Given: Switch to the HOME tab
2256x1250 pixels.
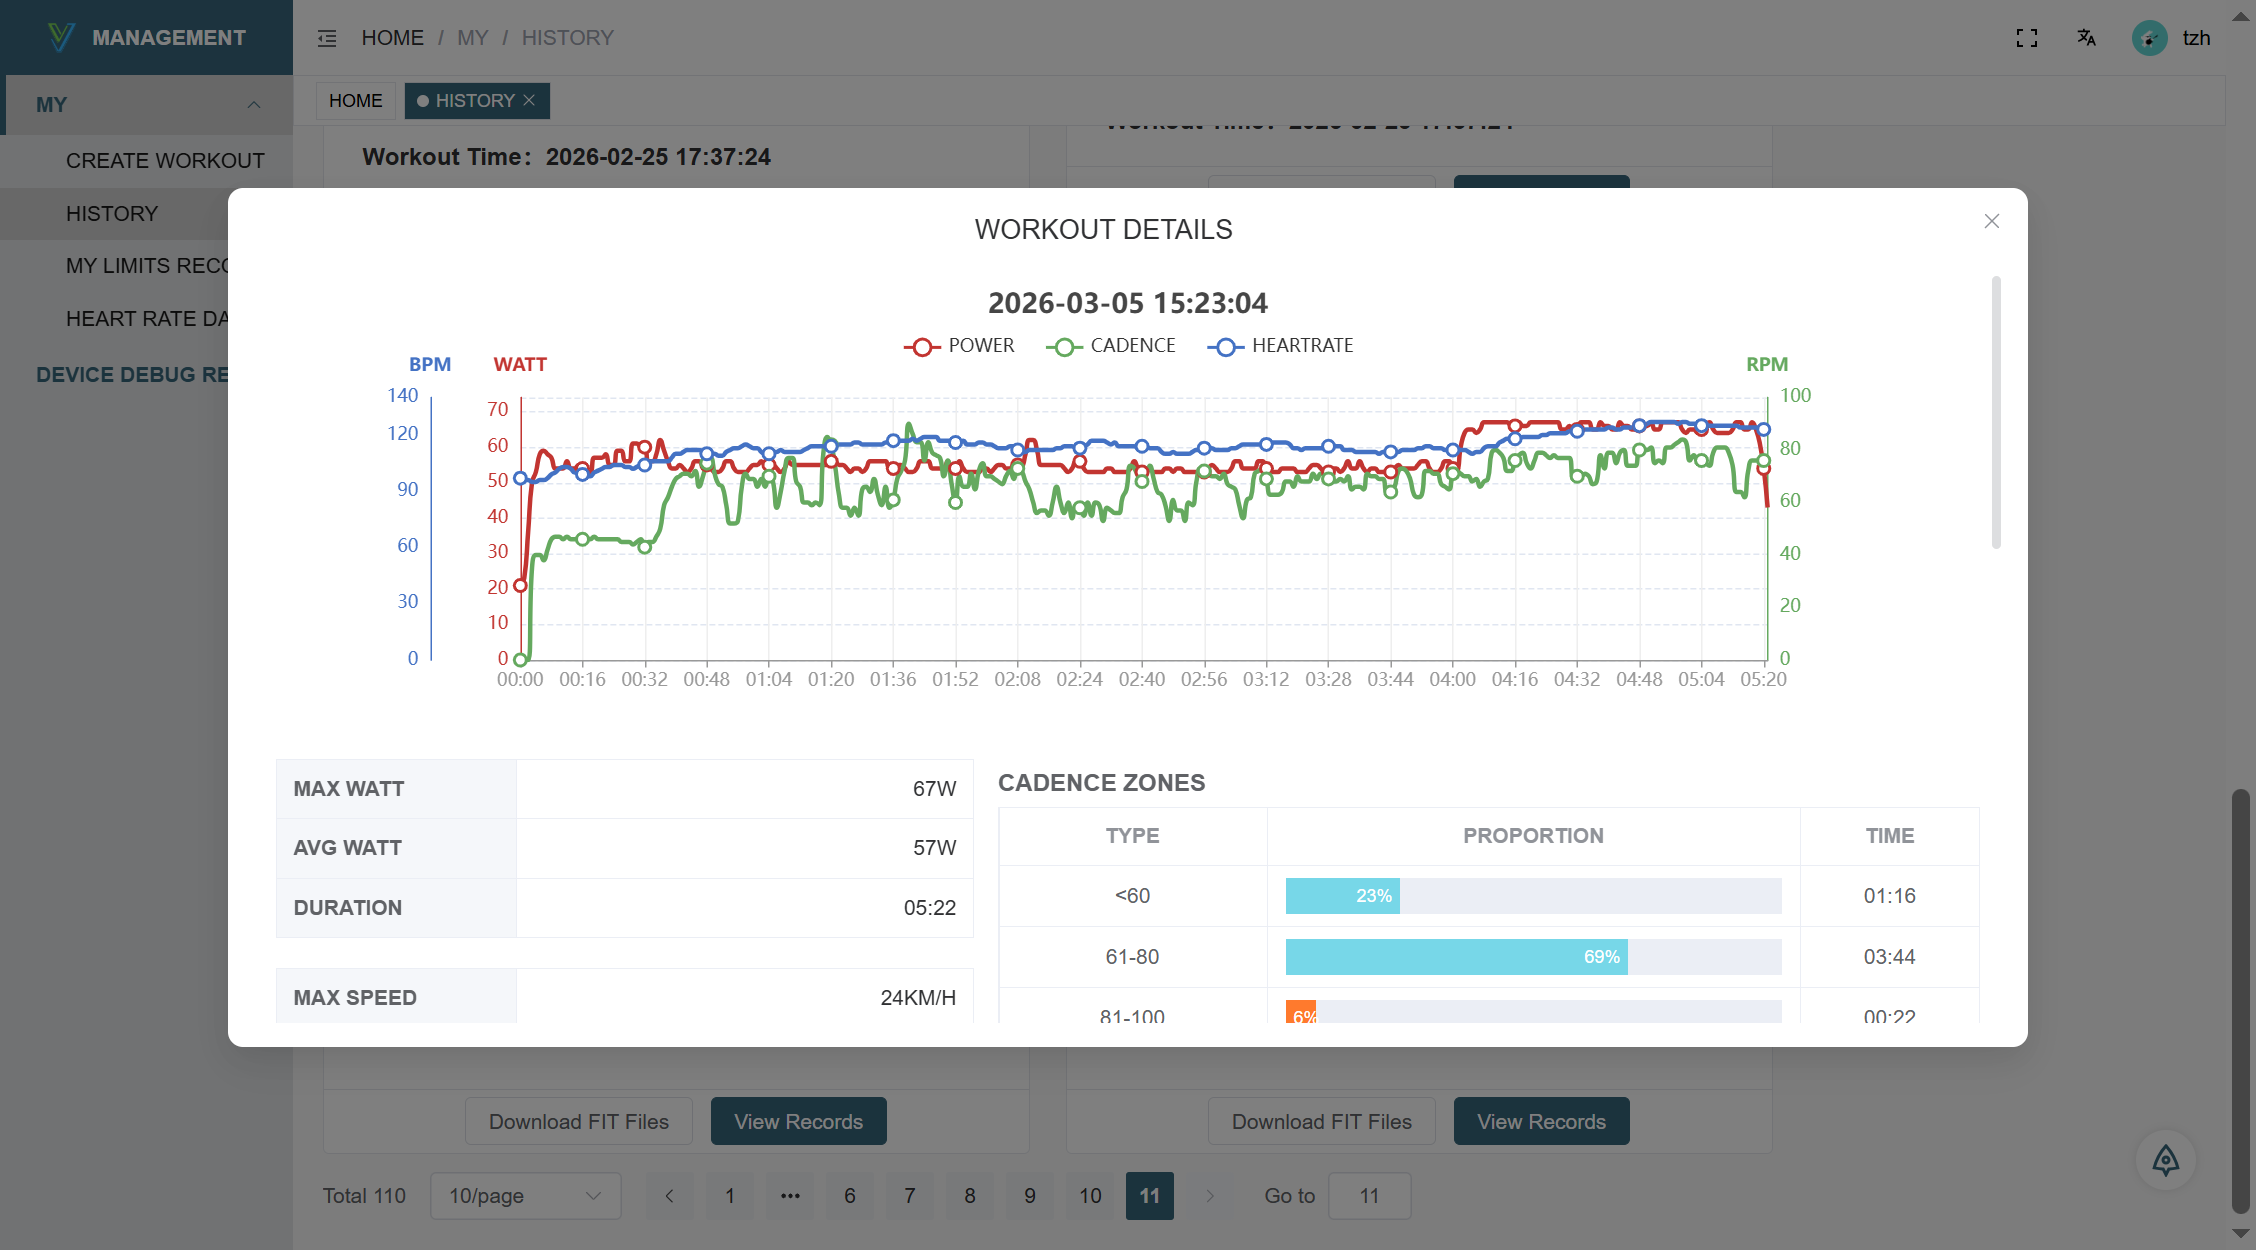Looking at the screenshot, I should coord(355,101).
